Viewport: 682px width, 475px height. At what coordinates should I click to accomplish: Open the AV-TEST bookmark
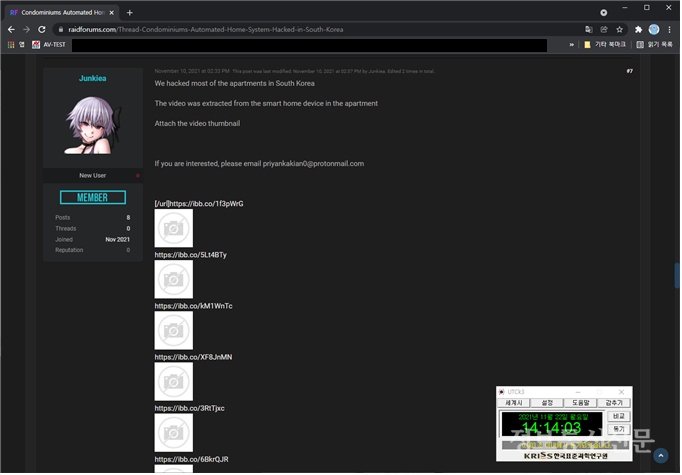tap(49, 45)
